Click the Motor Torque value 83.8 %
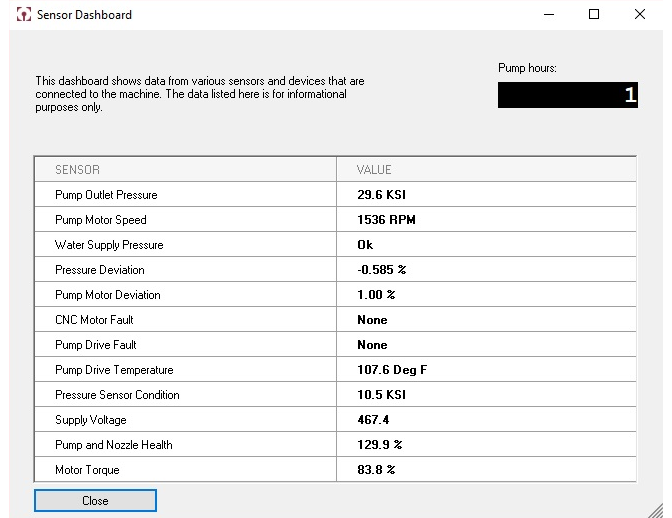 point(376,470)
